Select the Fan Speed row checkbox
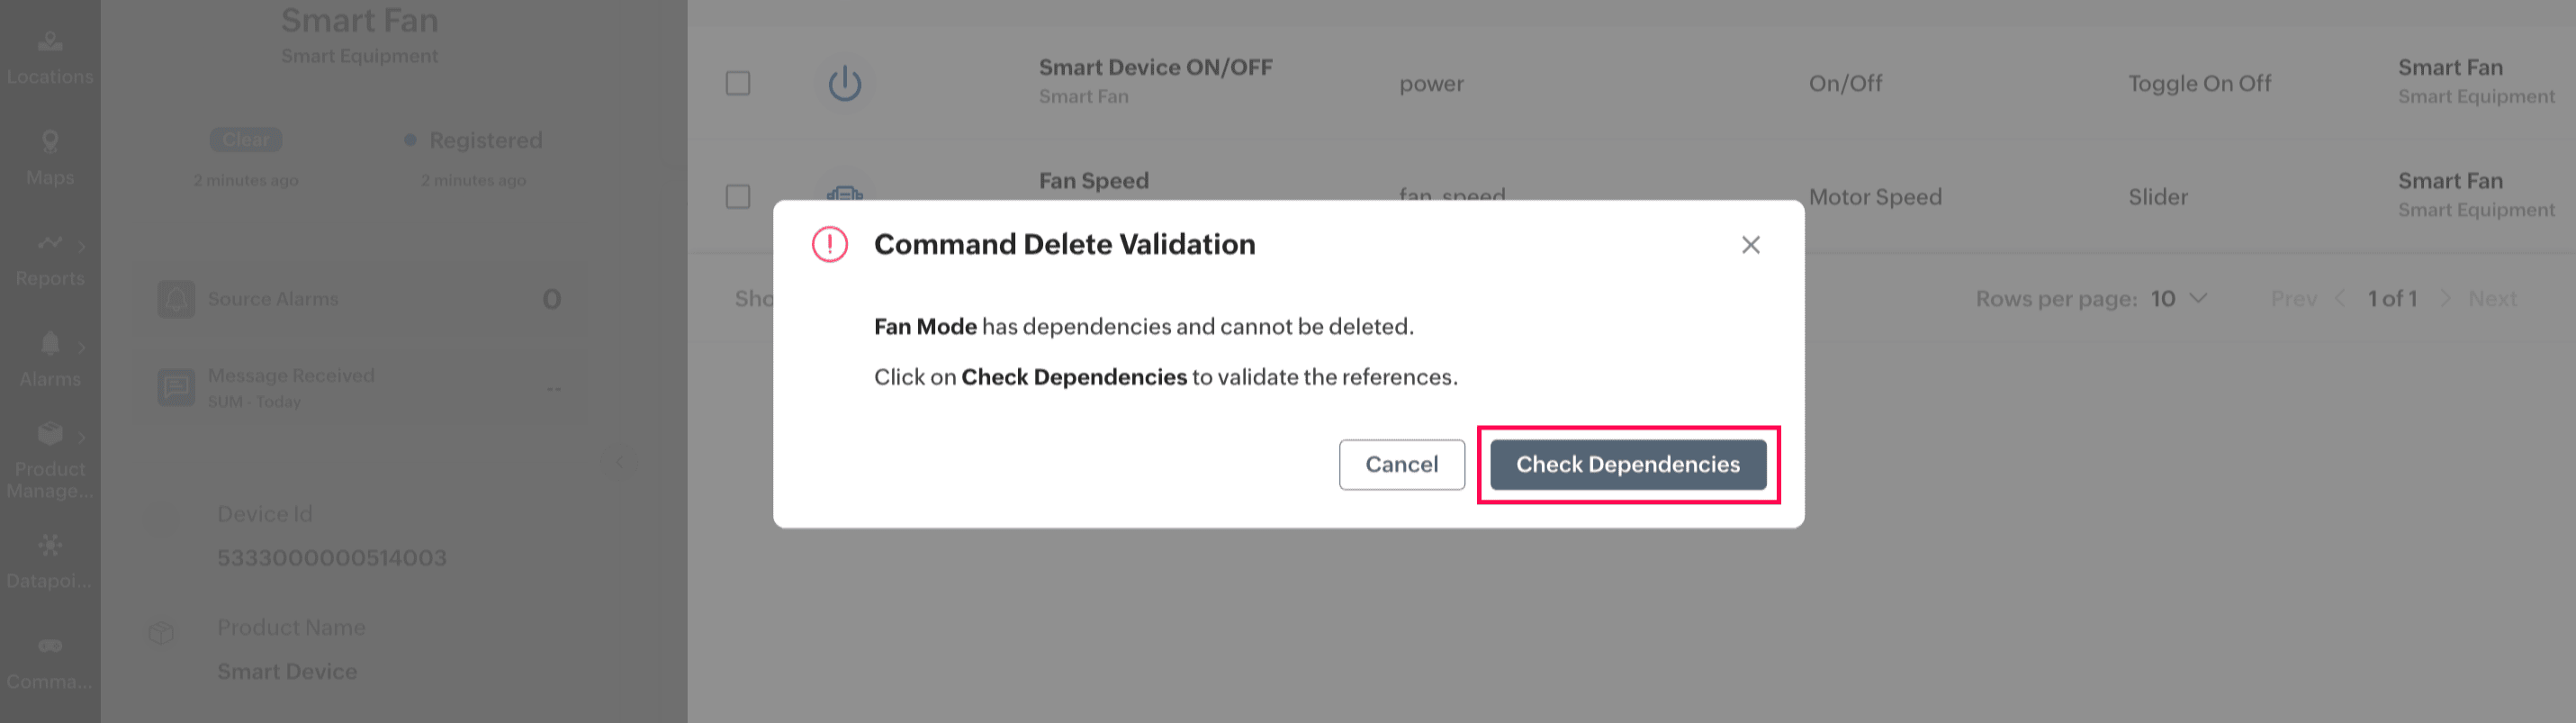The height and width of the screenshot is (723, 2576). coord(738,196)
